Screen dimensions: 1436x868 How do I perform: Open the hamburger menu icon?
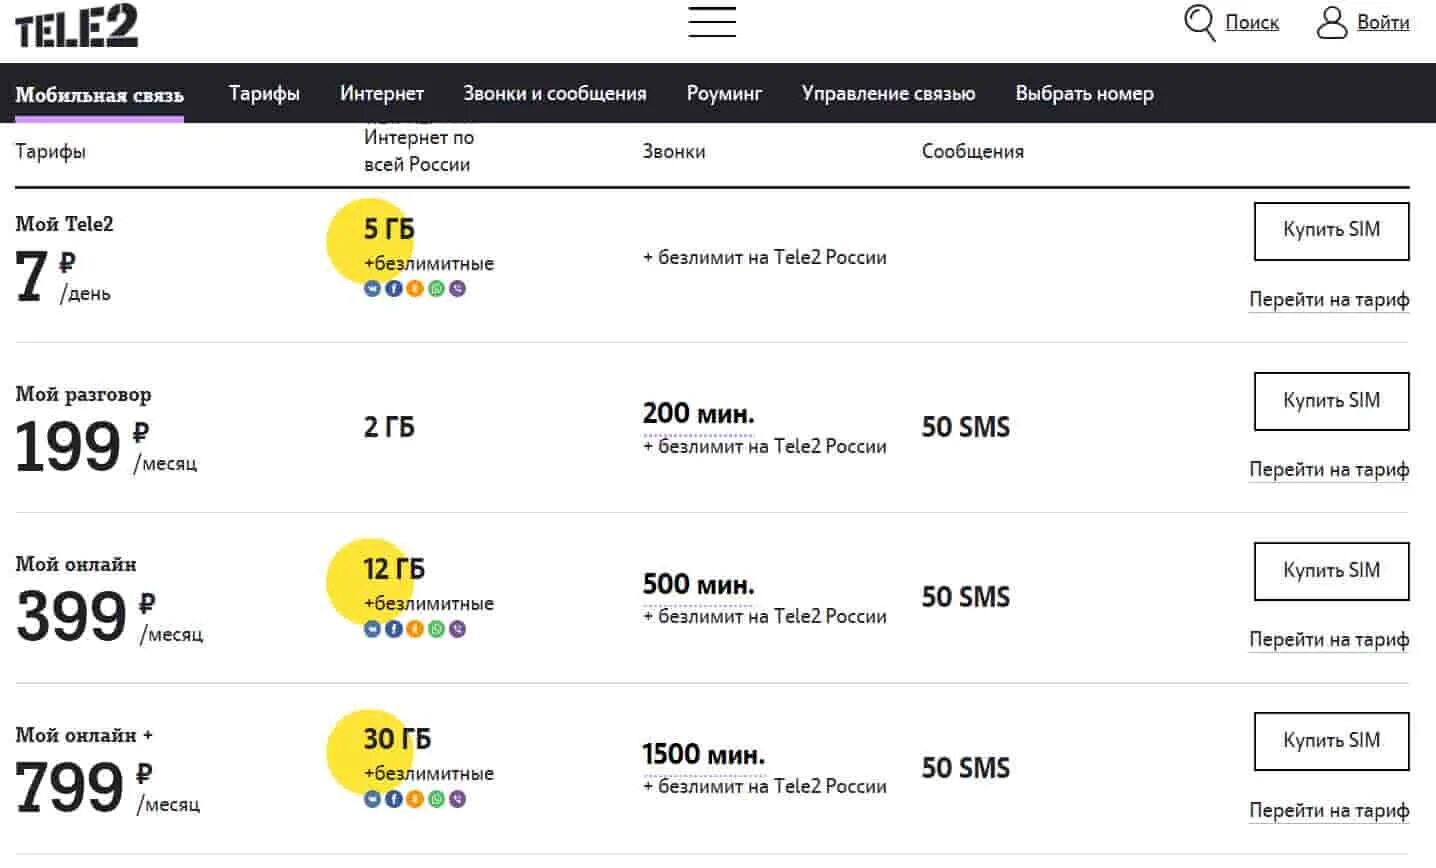pyautogui.click(x=712, y=22)
